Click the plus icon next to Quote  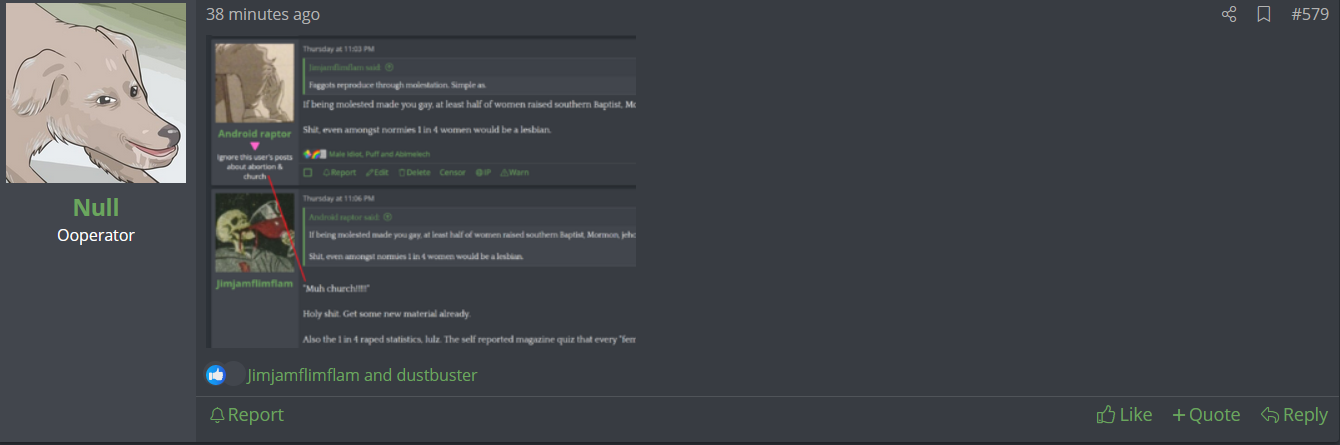point(1179,415)
